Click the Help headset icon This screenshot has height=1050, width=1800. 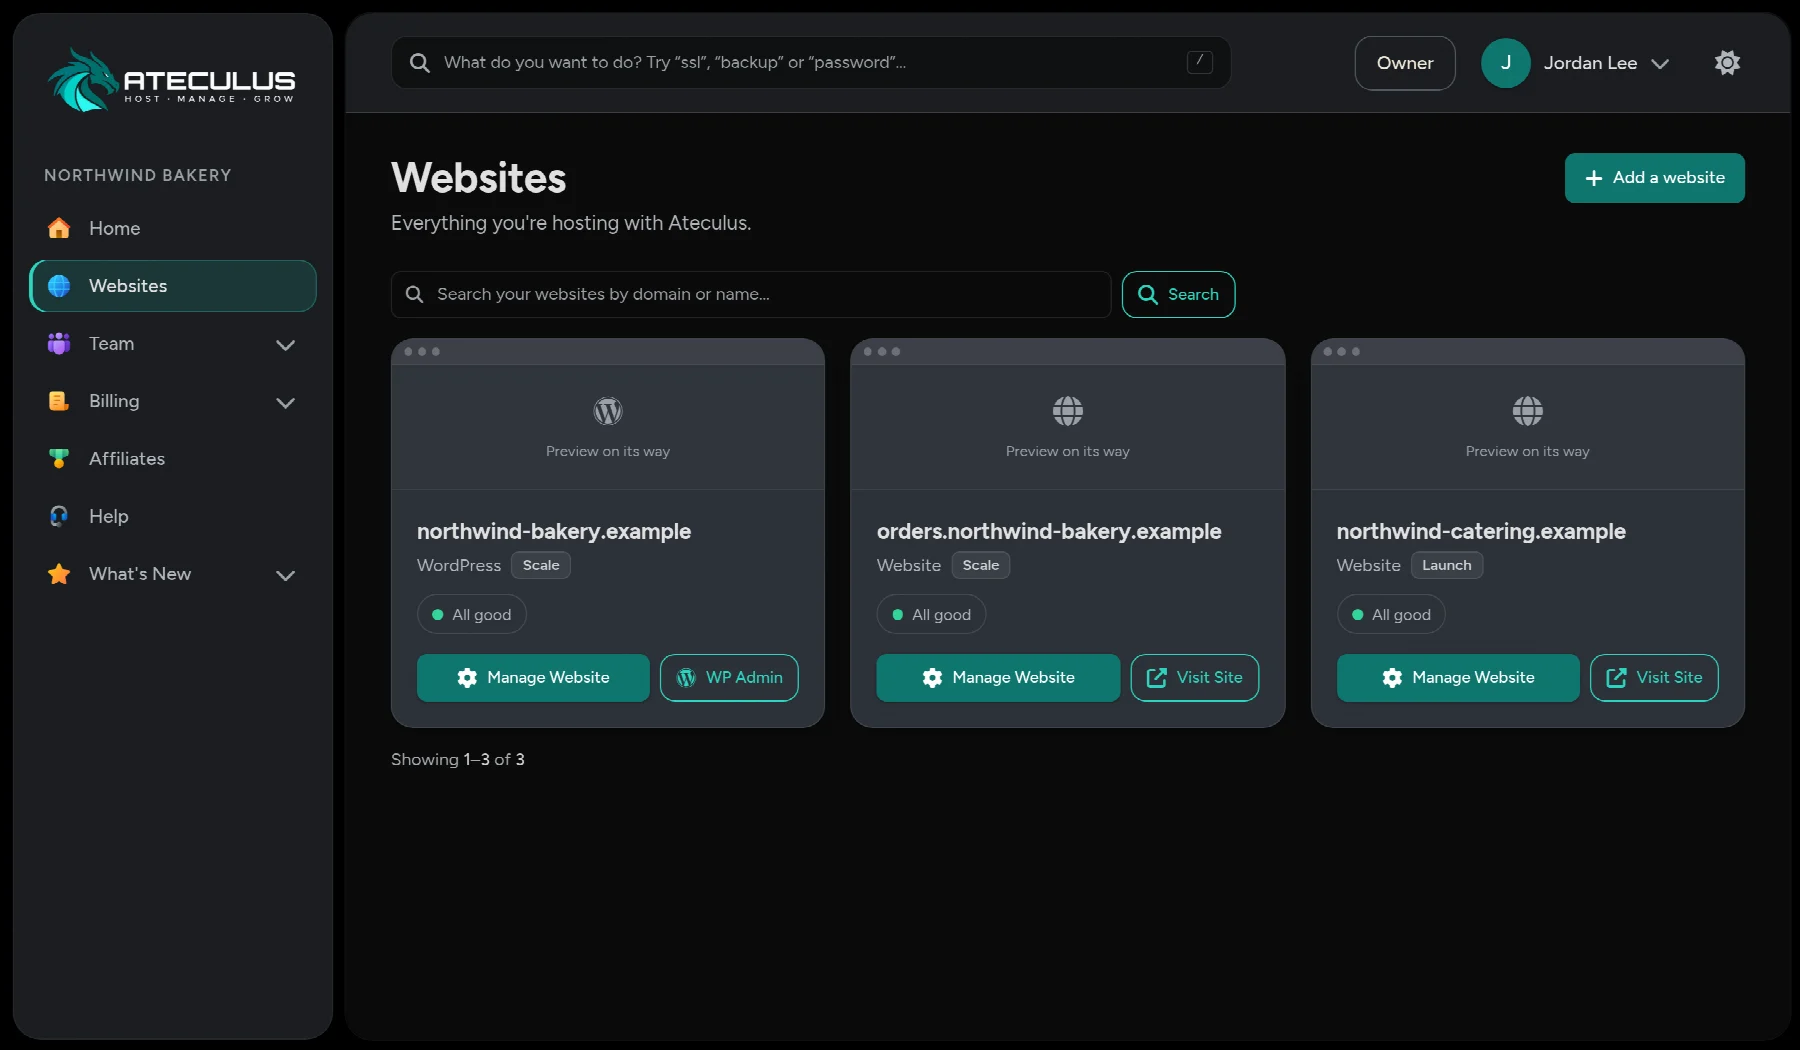coord(59,516)
